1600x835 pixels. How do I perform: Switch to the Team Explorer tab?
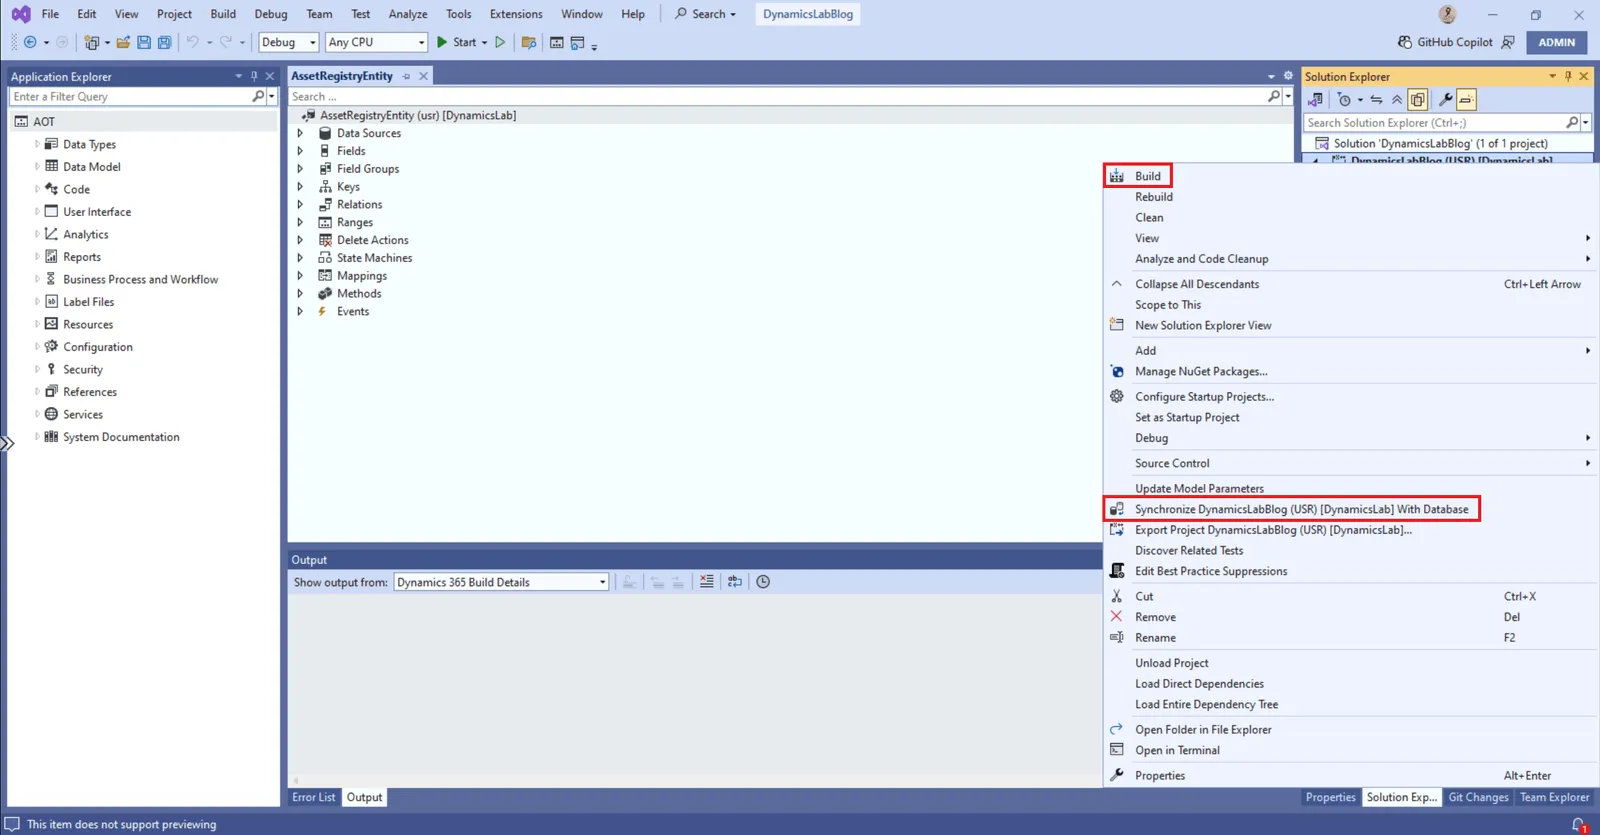[1554, 797]
